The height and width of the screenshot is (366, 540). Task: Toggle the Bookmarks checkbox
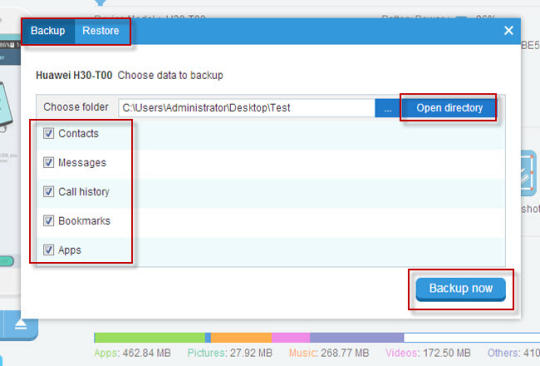[x=48, y=221]
